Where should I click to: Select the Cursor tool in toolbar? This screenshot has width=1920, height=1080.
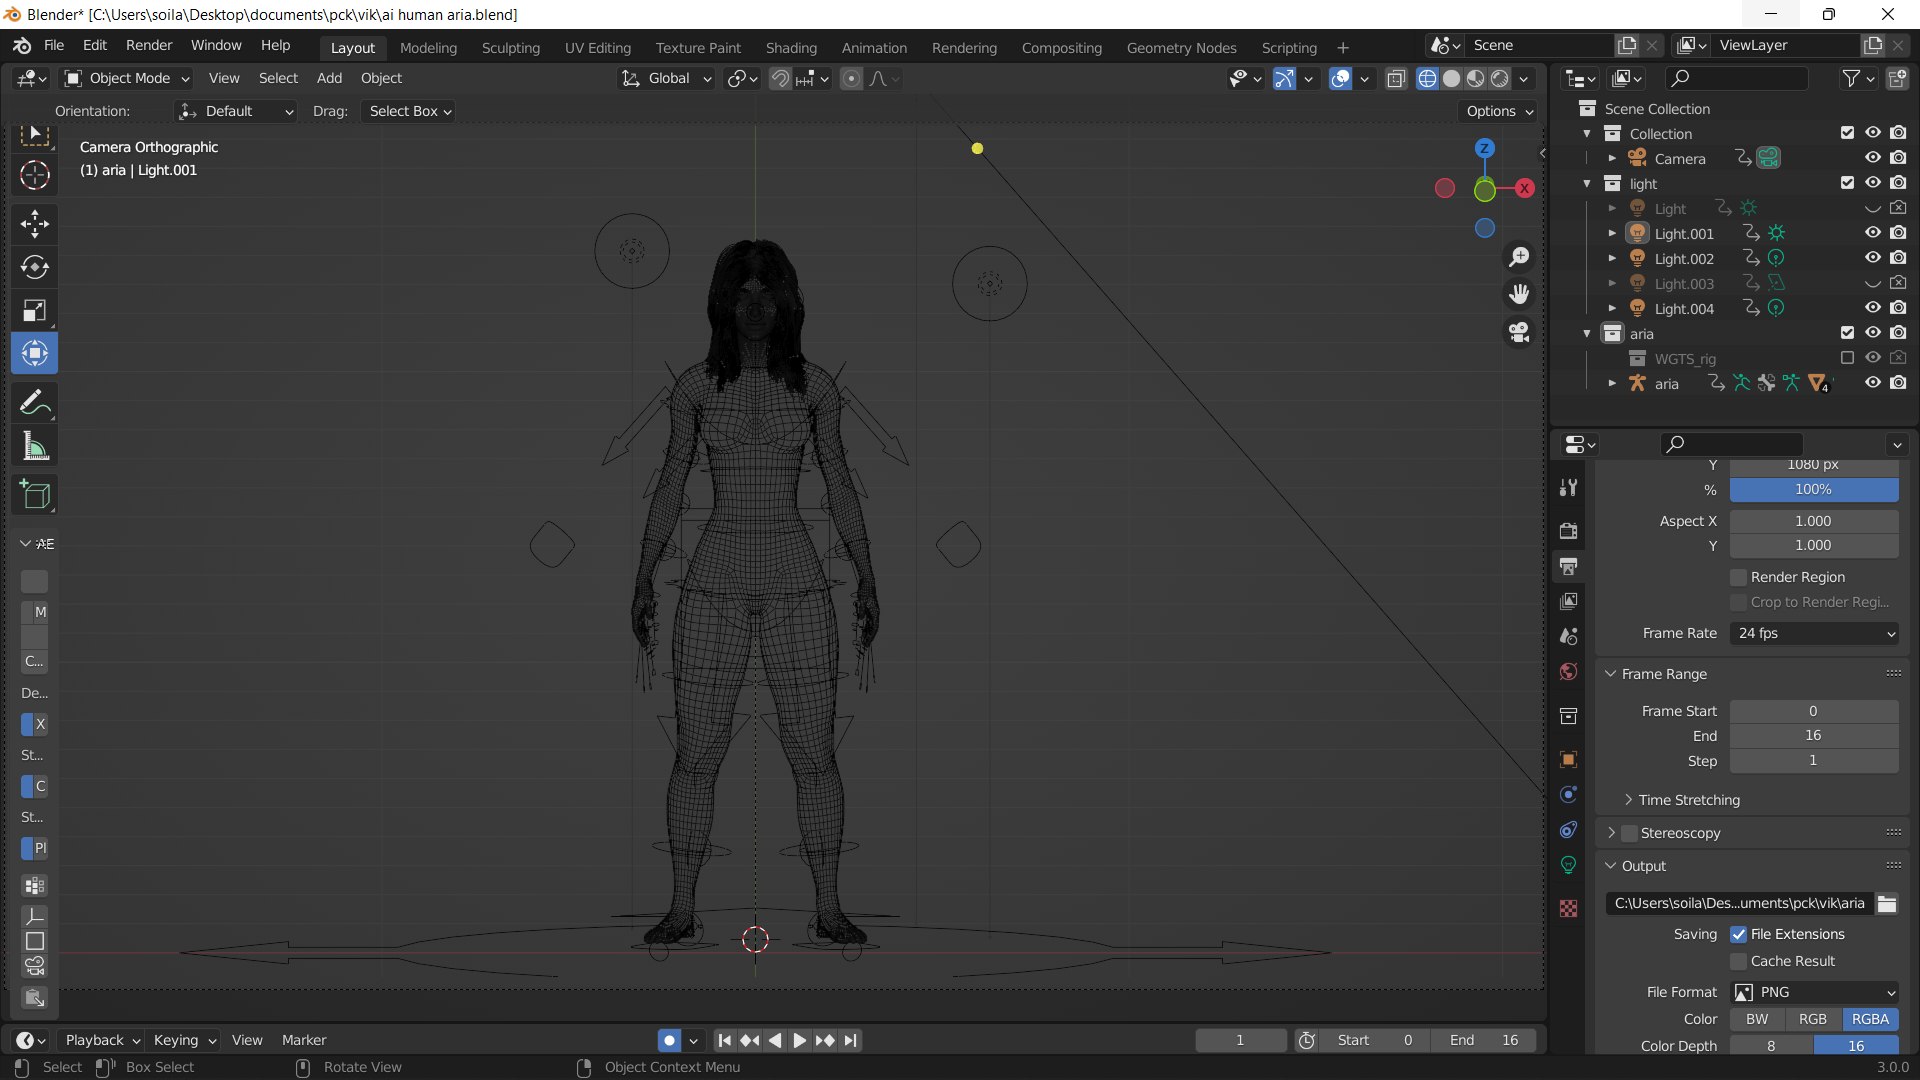35,175
